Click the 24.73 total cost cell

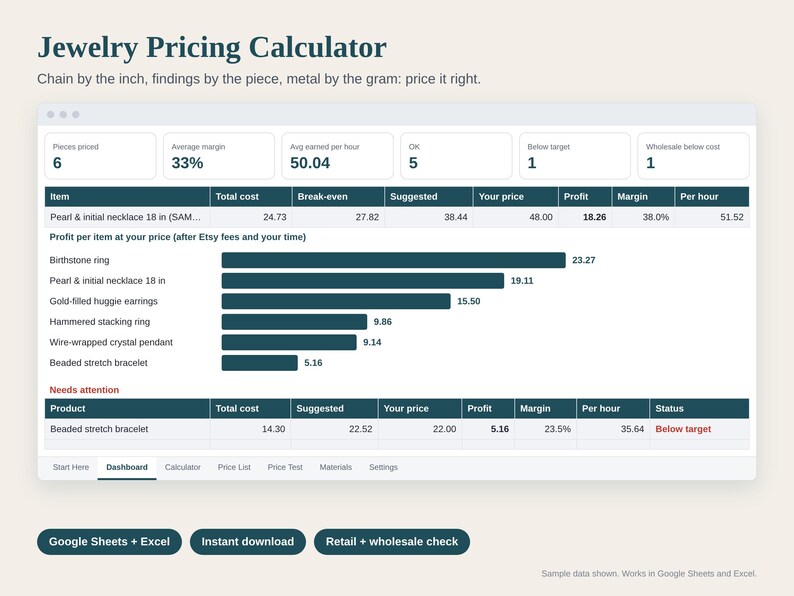pos(251,217)
